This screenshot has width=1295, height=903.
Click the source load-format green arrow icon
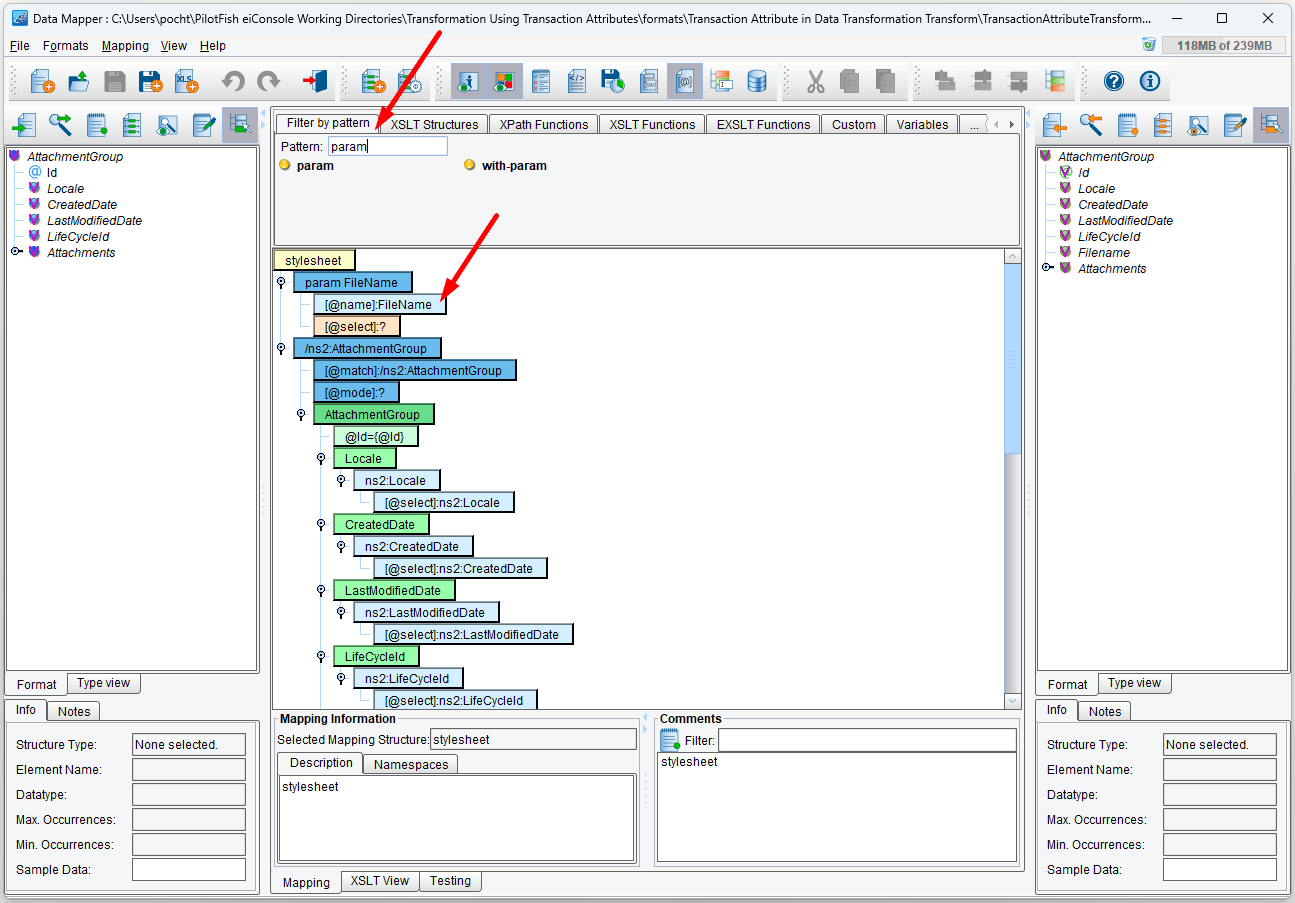coord(24,125)
